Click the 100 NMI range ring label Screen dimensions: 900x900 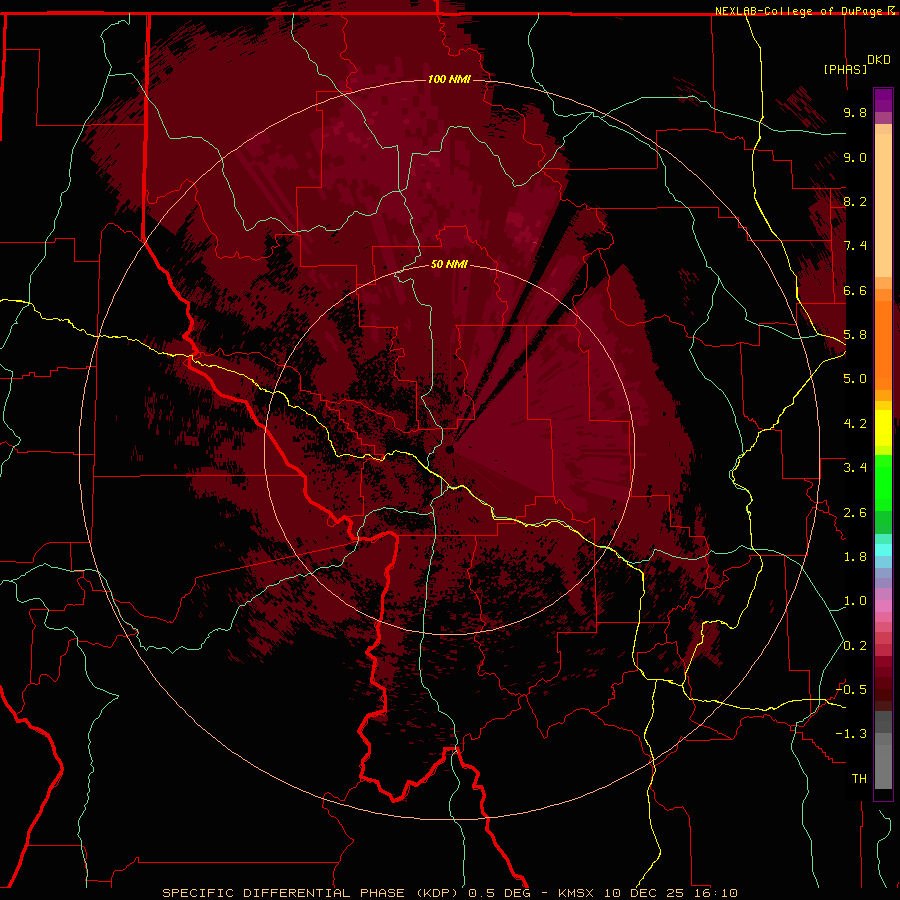(449, 79)
